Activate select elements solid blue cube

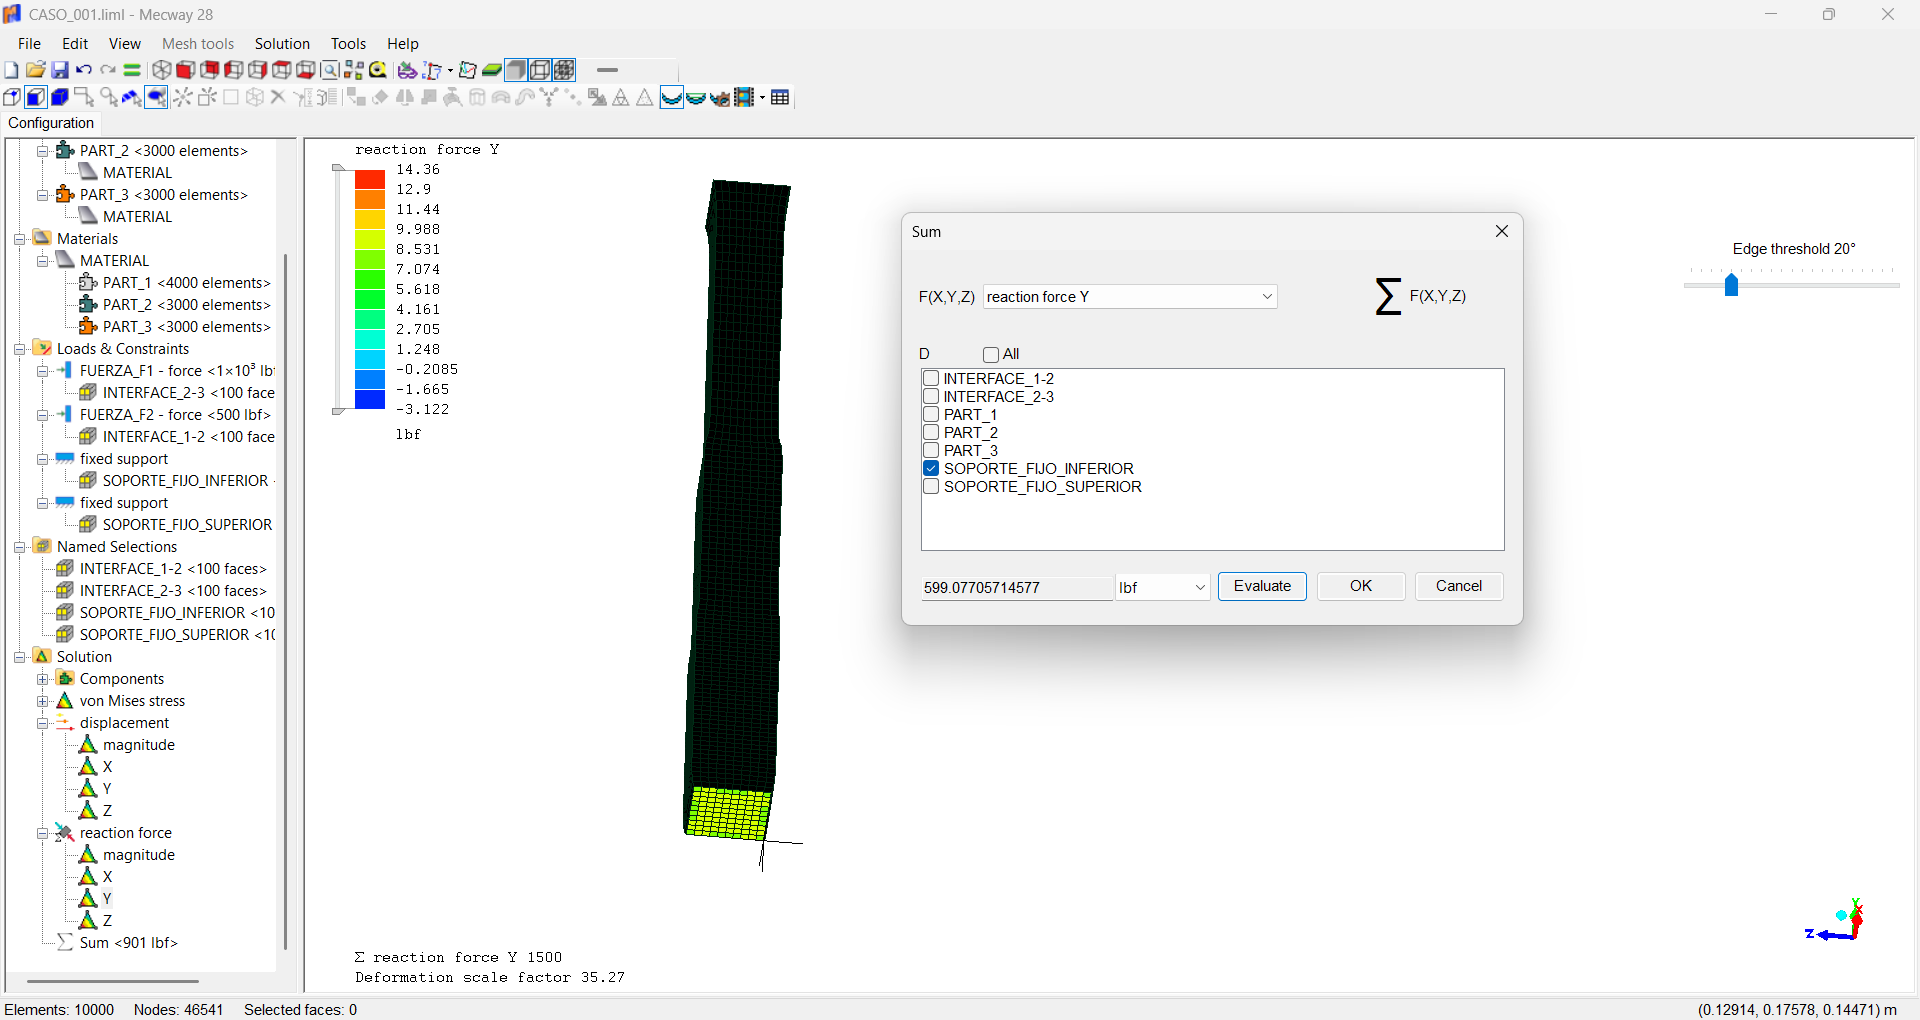[x=60, y=97]
